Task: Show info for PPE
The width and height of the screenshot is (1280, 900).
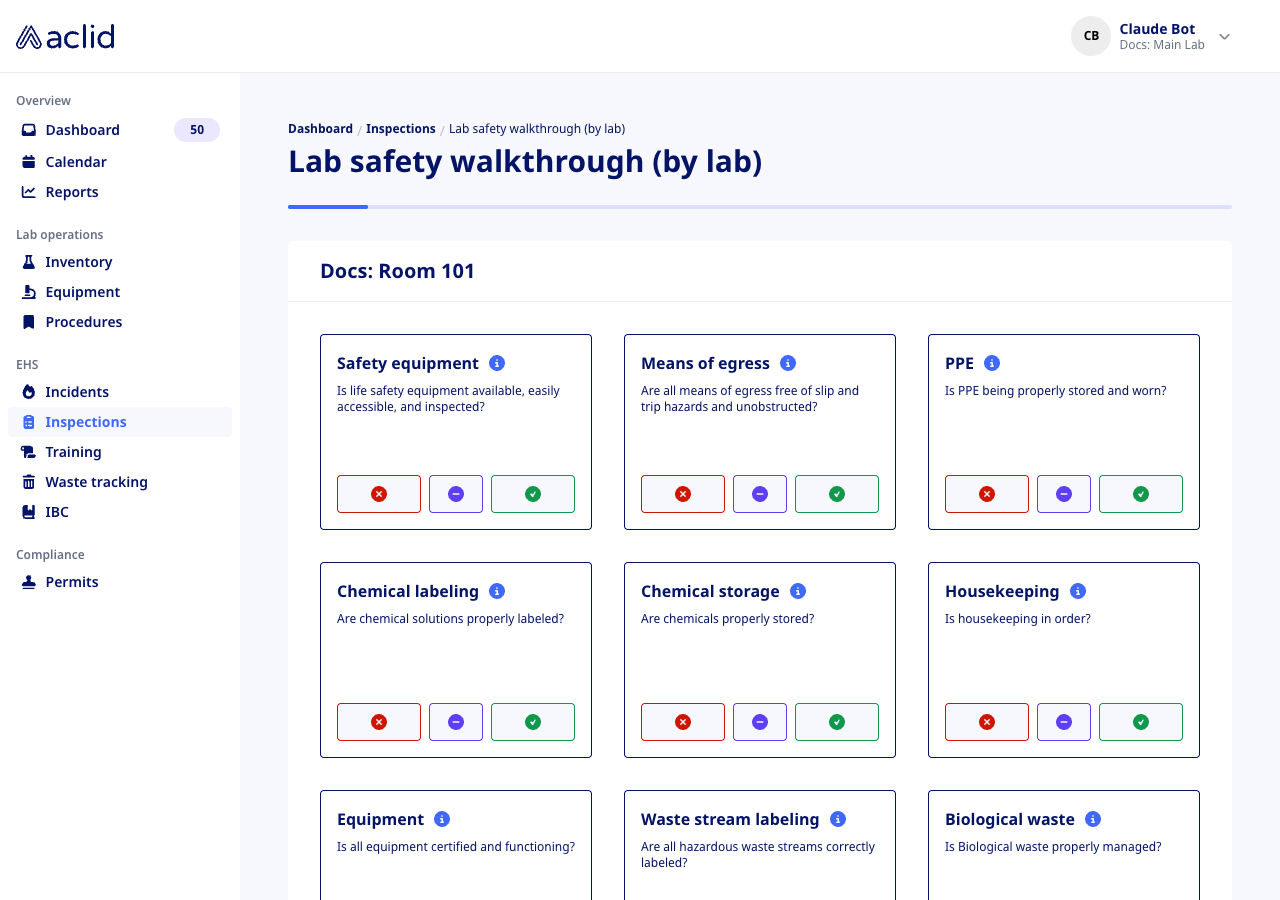Action: [992, 363]
